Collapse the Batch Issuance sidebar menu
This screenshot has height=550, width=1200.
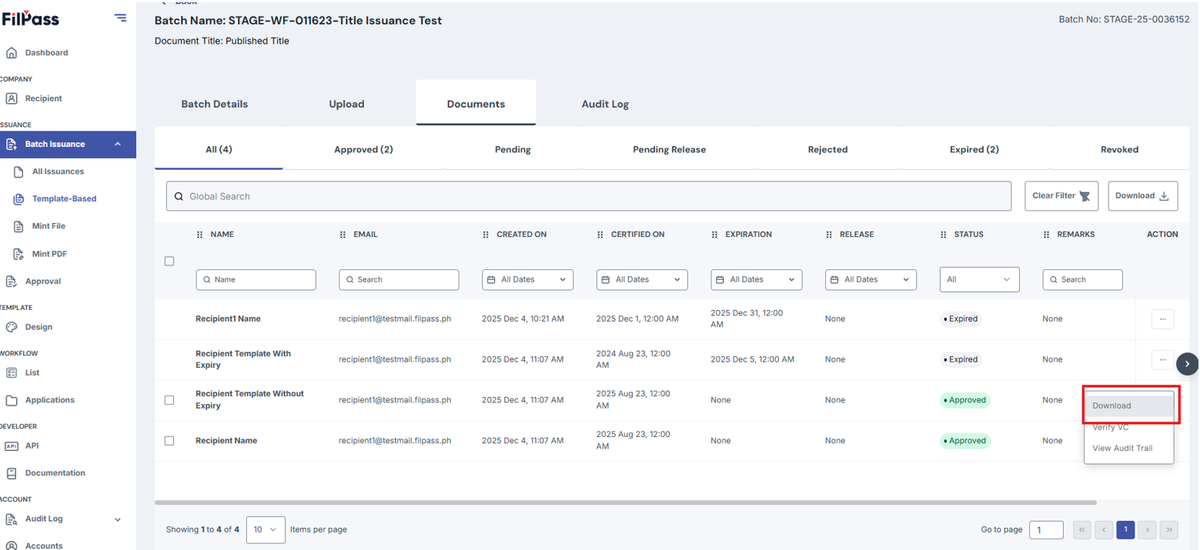[118, 144]
